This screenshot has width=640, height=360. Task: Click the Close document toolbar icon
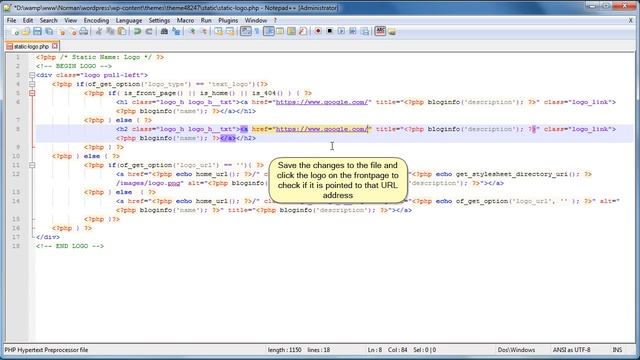pos(61,31)
